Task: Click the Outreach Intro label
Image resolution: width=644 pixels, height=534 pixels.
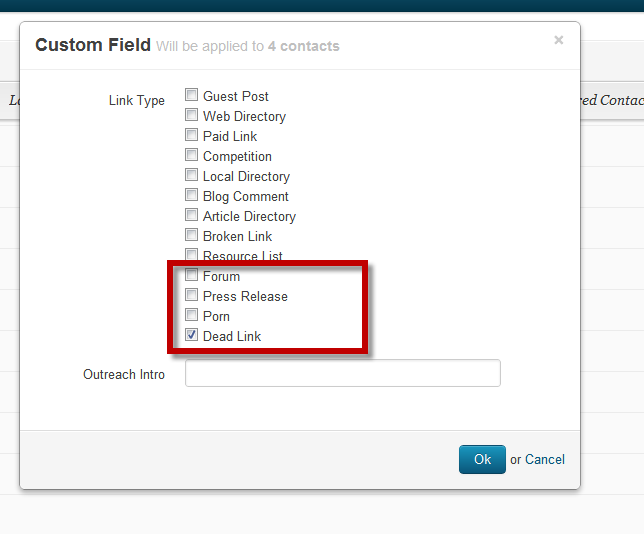Action: point(124,374)
